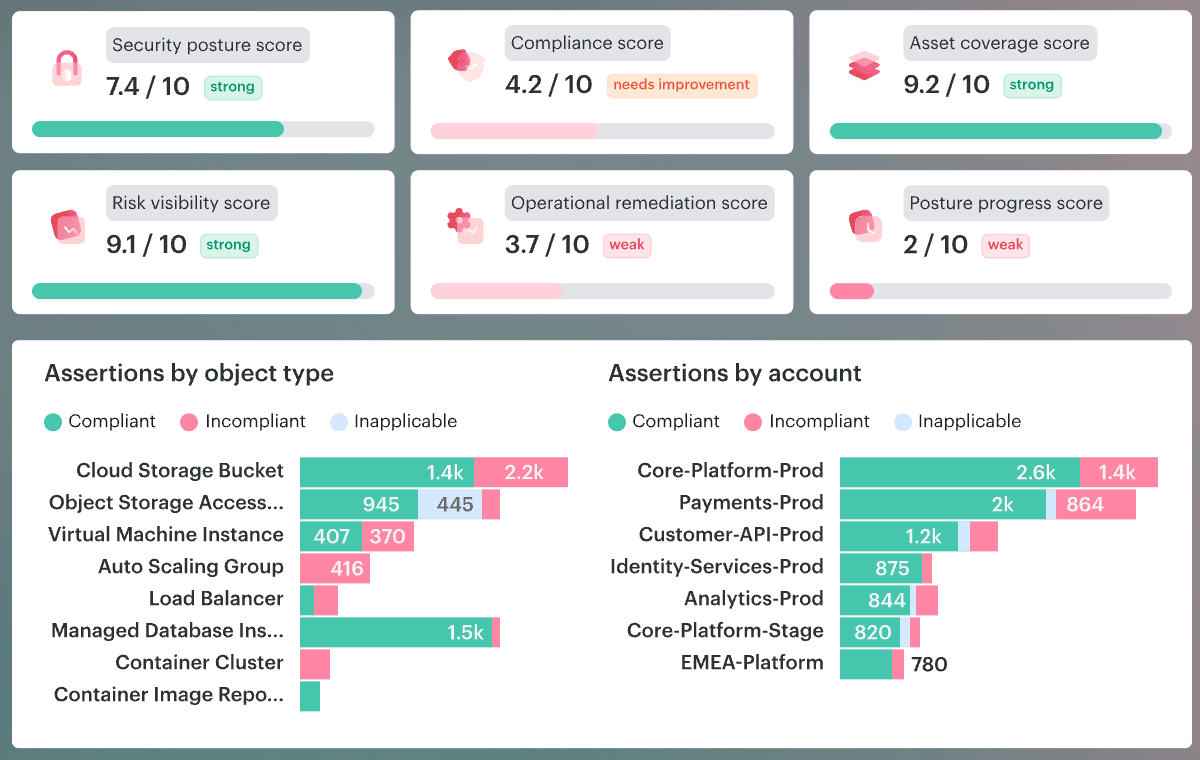Click the Asset coverage layered-stack icon
This screenshot has height=760, width=1200.
[864, 65]
